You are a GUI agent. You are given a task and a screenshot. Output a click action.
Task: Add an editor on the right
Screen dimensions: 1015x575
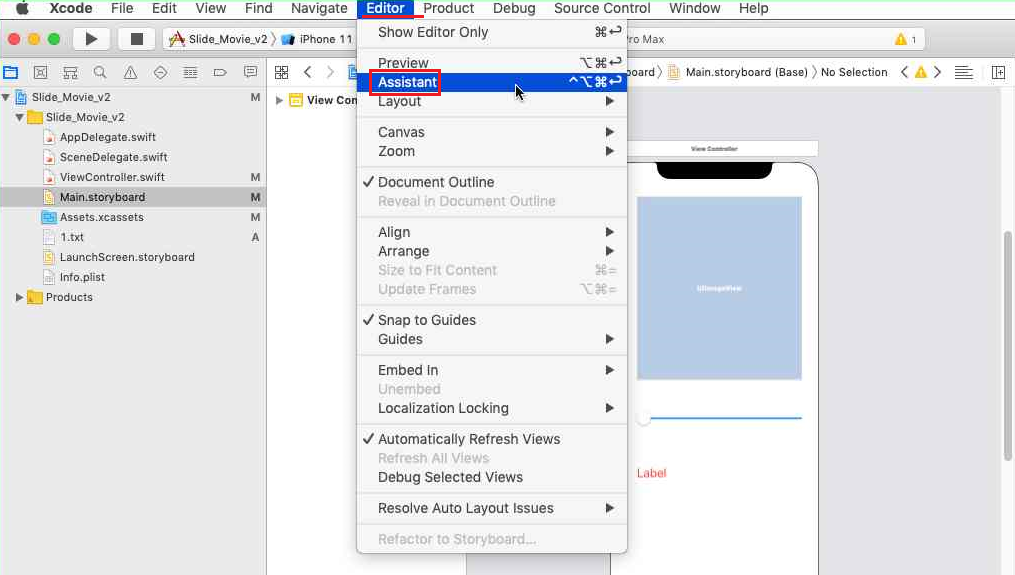click(998, 73)
